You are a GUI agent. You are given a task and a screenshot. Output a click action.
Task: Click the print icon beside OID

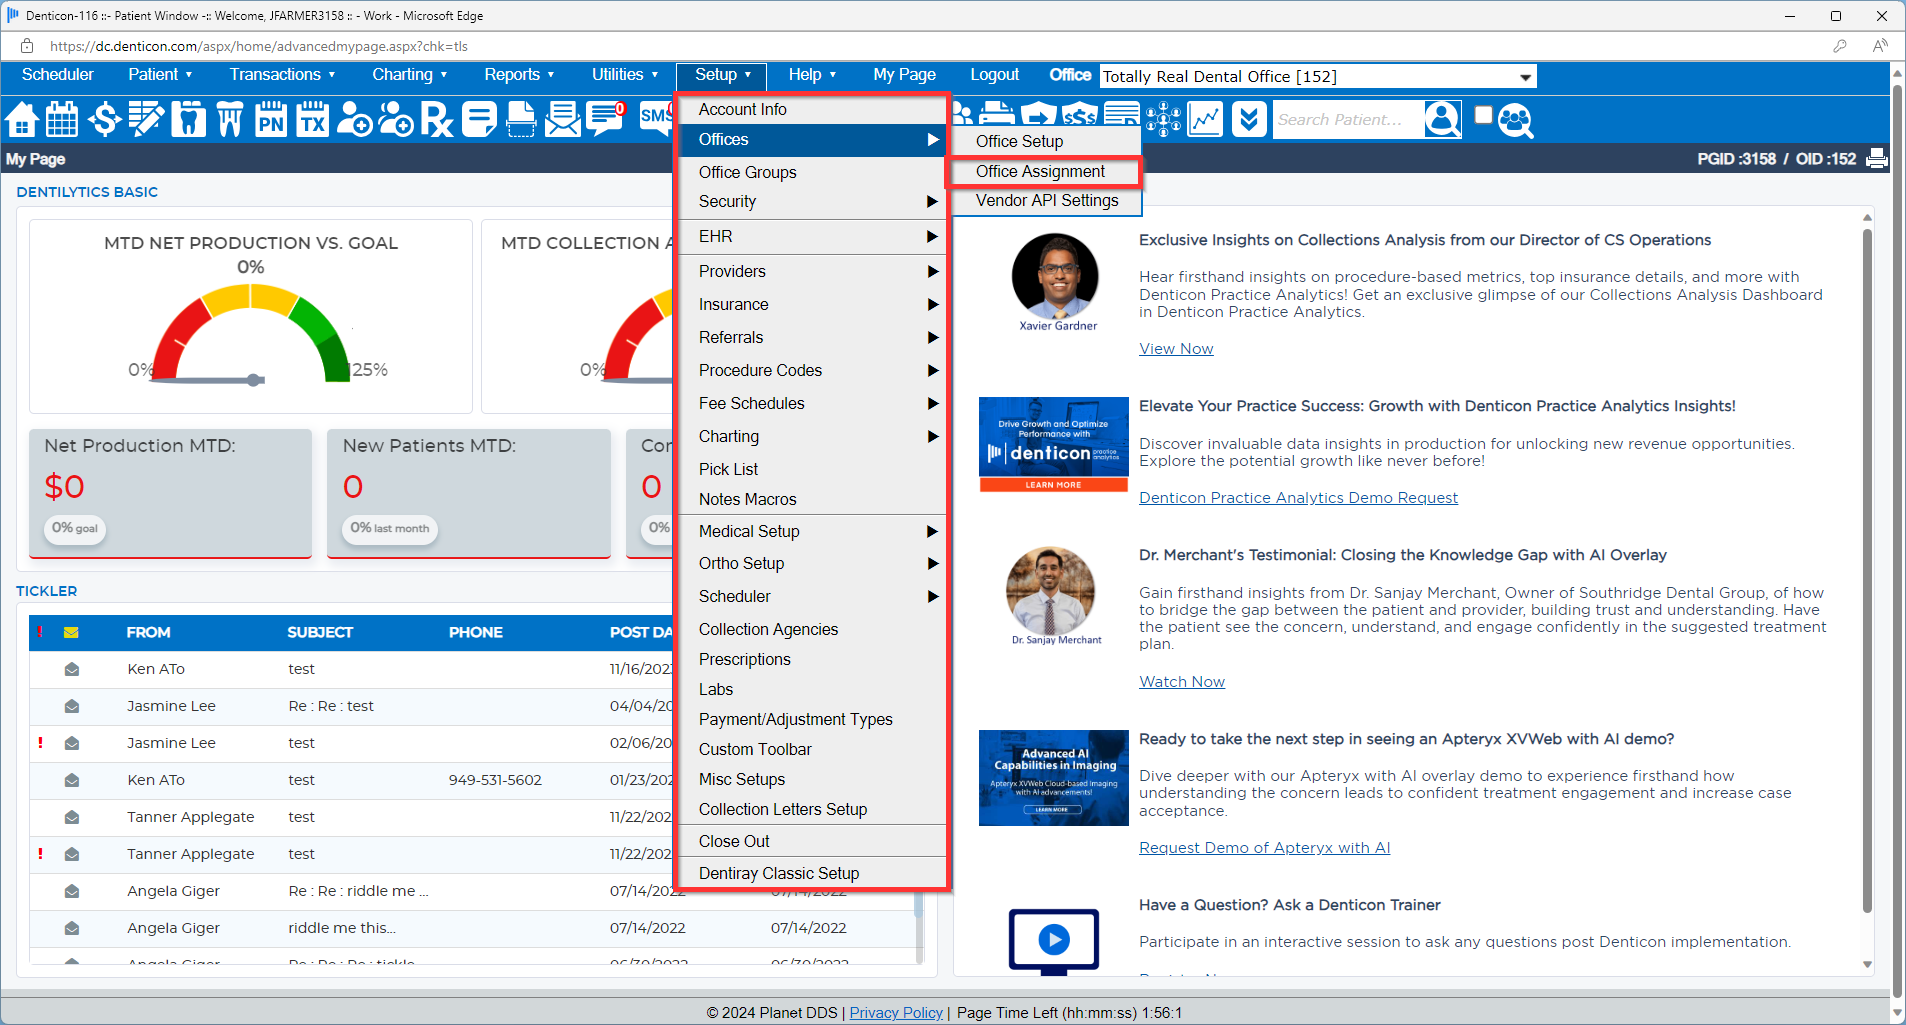(1877, 158)
